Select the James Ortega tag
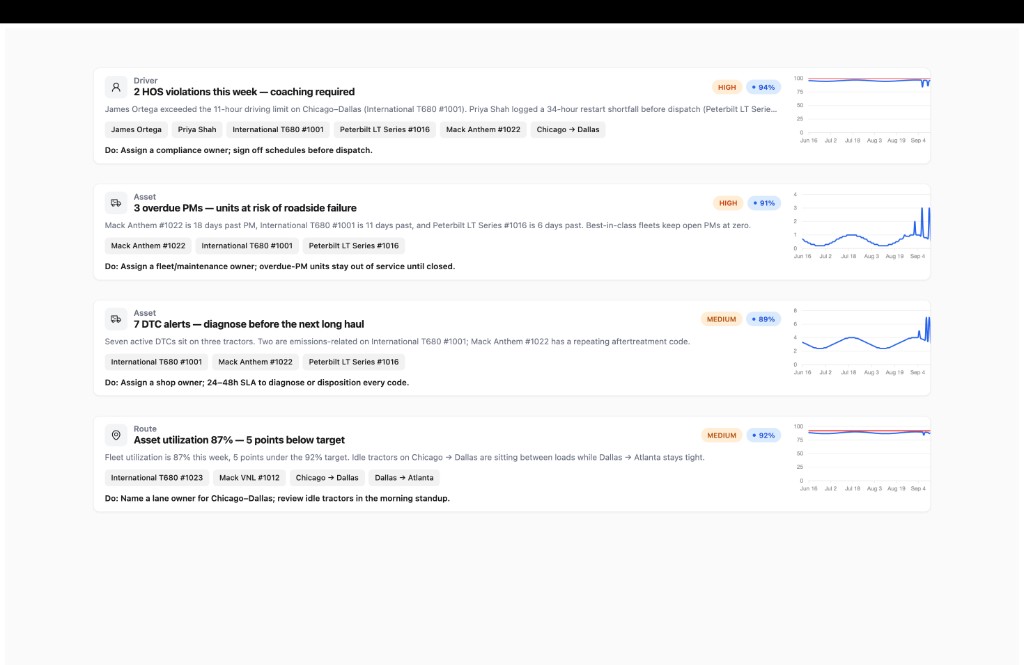 (x=136, y=129)
